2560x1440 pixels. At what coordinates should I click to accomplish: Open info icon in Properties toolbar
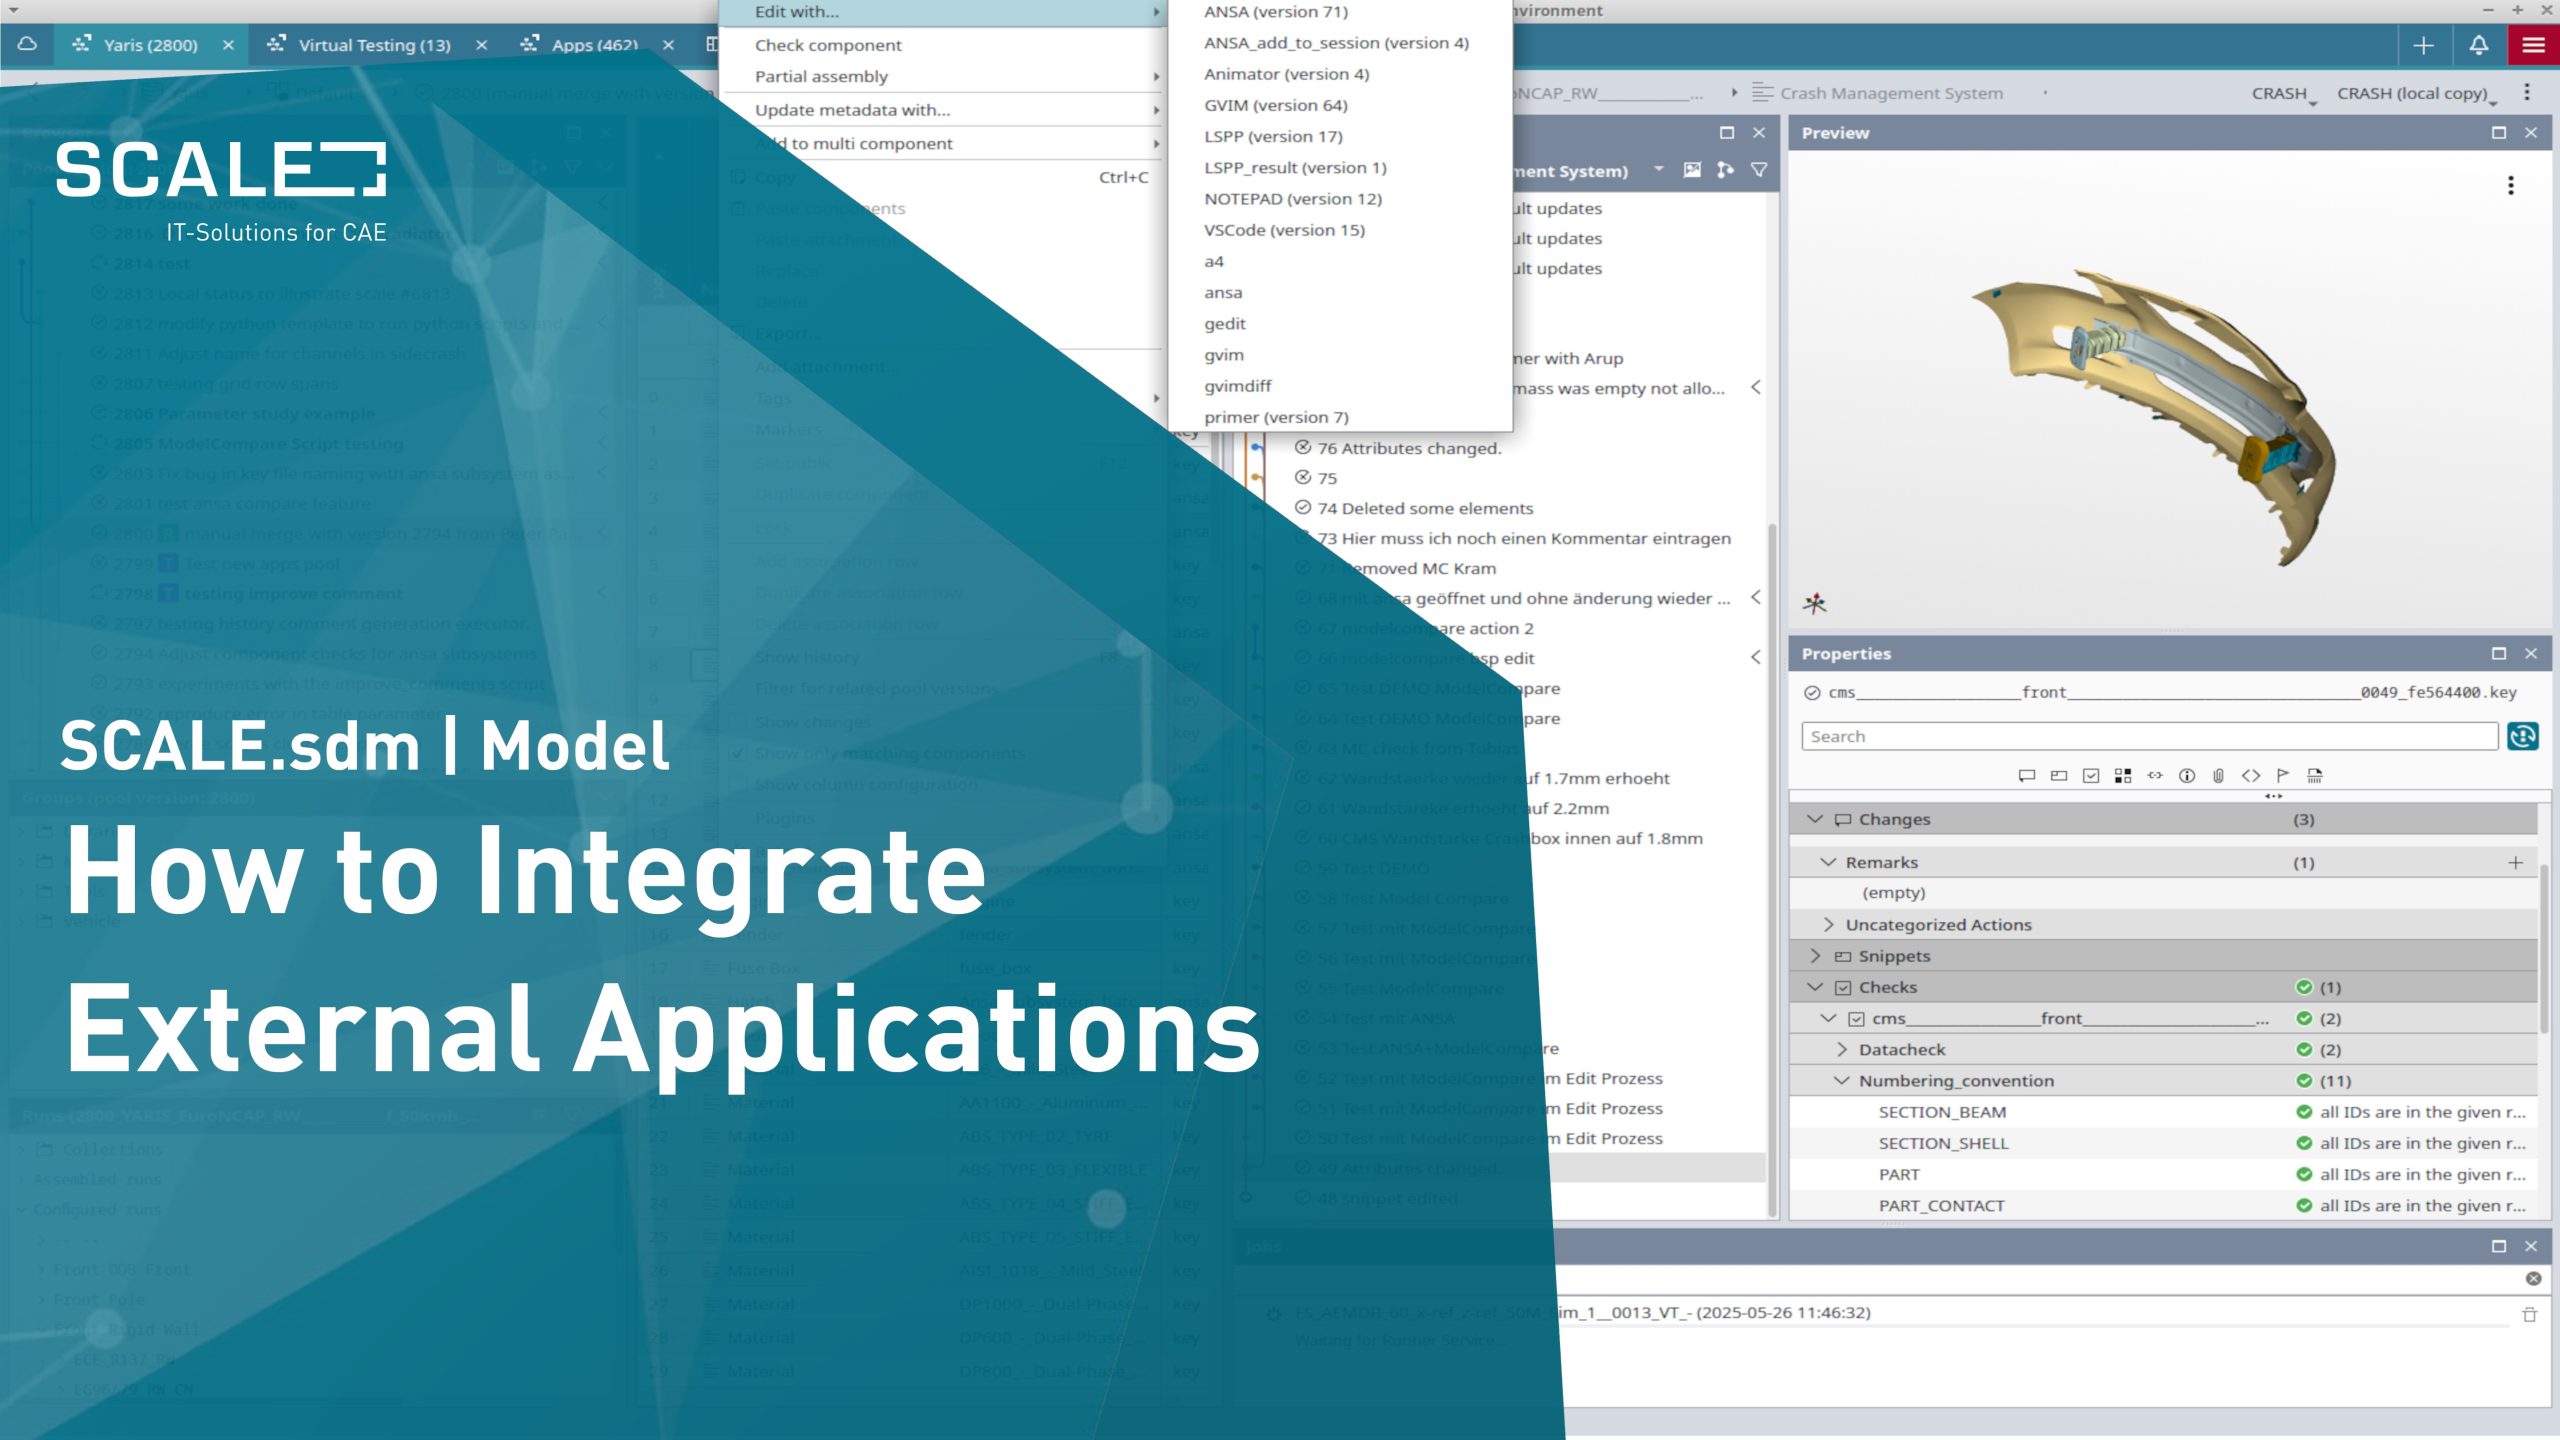(2187, 775)
